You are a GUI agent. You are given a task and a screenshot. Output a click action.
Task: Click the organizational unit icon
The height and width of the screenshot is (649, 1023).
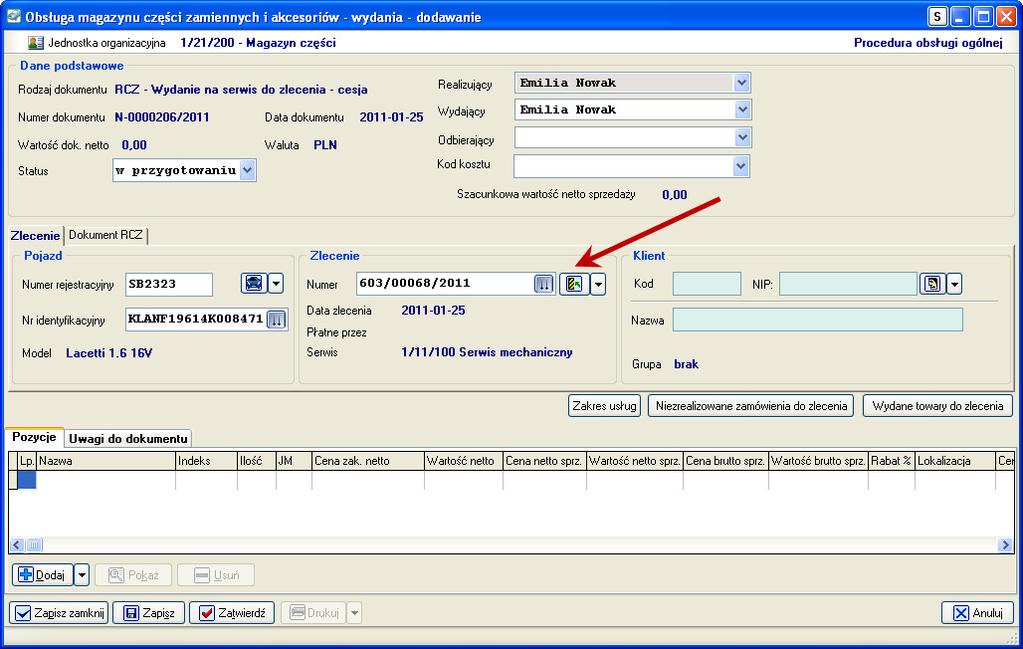coord(35,43)
